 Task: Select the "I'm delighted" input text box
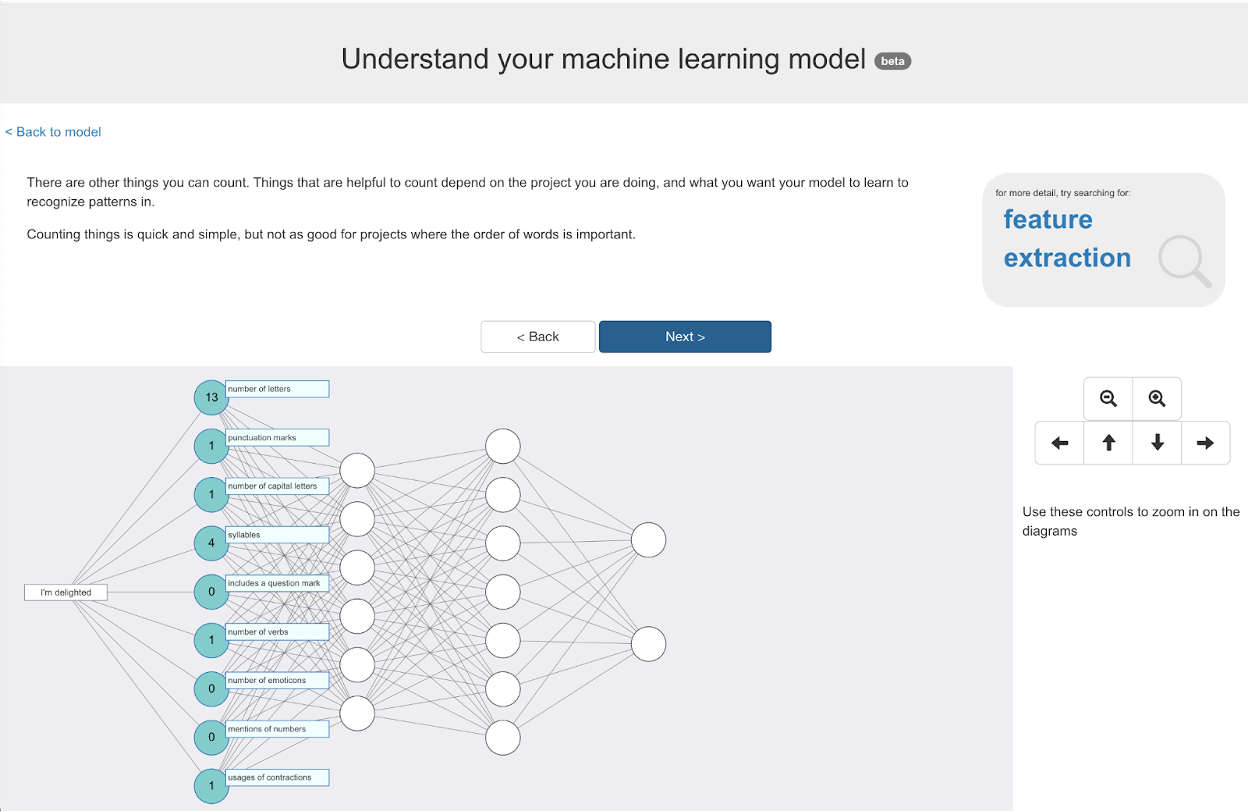[x=66, y=593]
